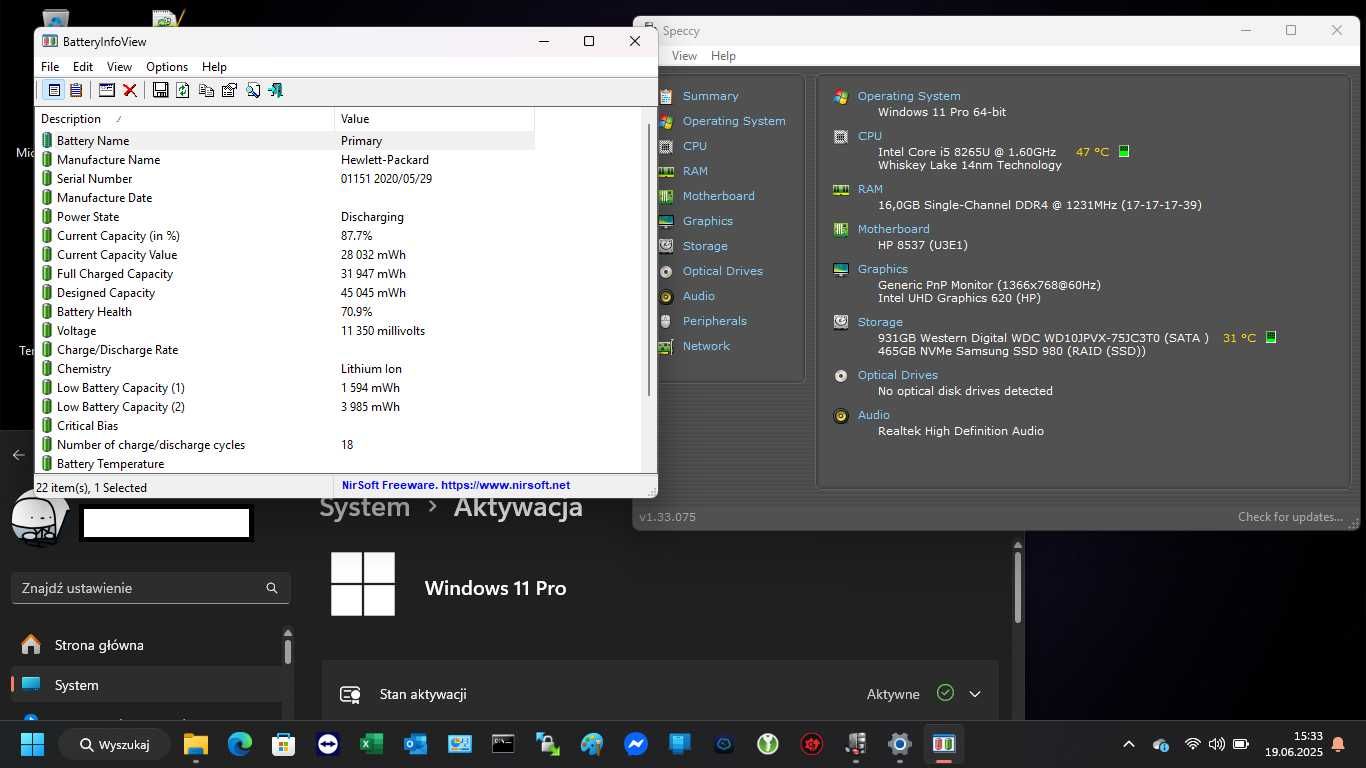Click the Windows logo icon beside Operating System heading
Image resolution: width=1366 pixels, height=768 pixels.
(x=841, y=97)
